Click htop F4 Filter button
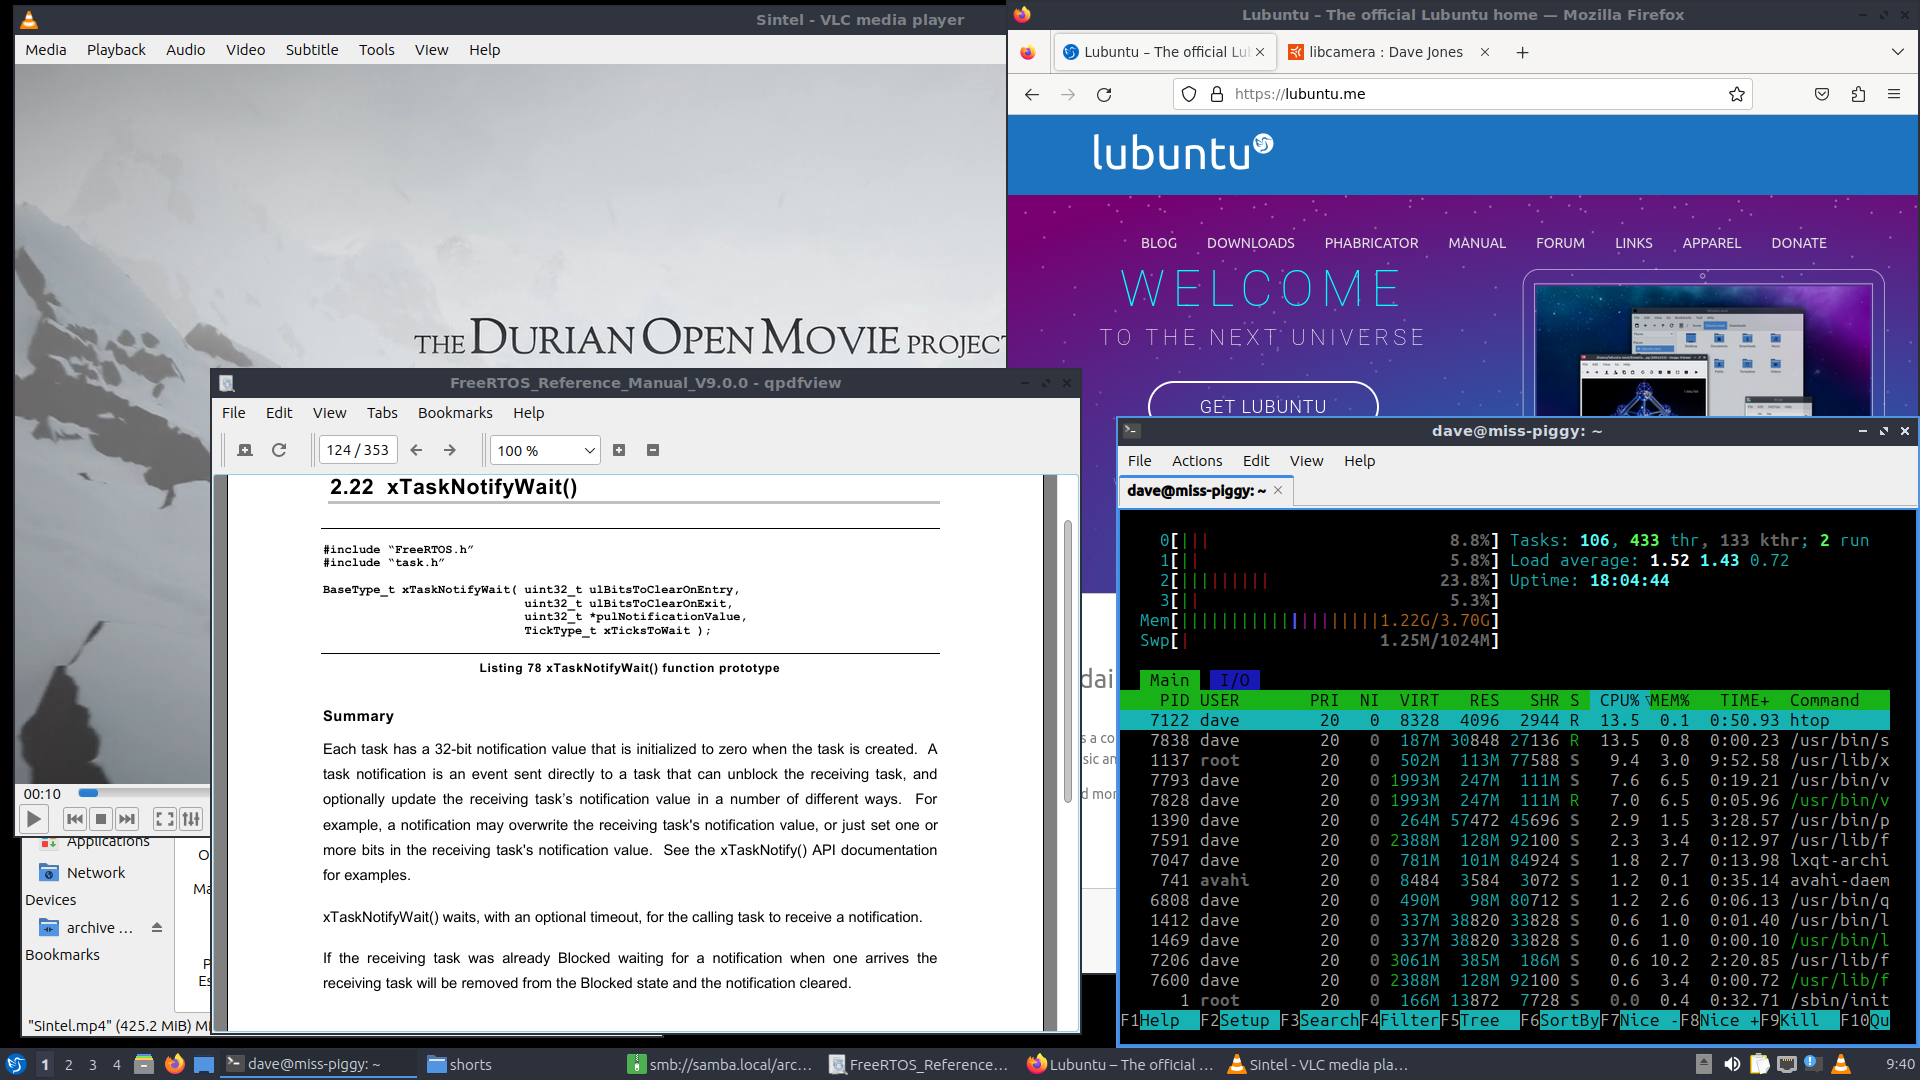Image resolution: width=1920 pixels, height=1080 pixels. click(1399, 1020)
